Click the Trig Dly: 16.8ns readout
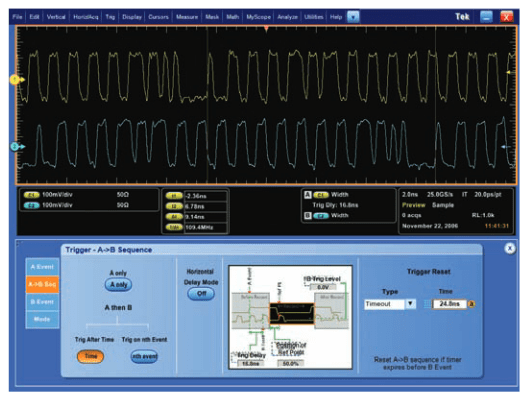Image resolution: width=525 pixels, height=396 pixels. point(335,205)
